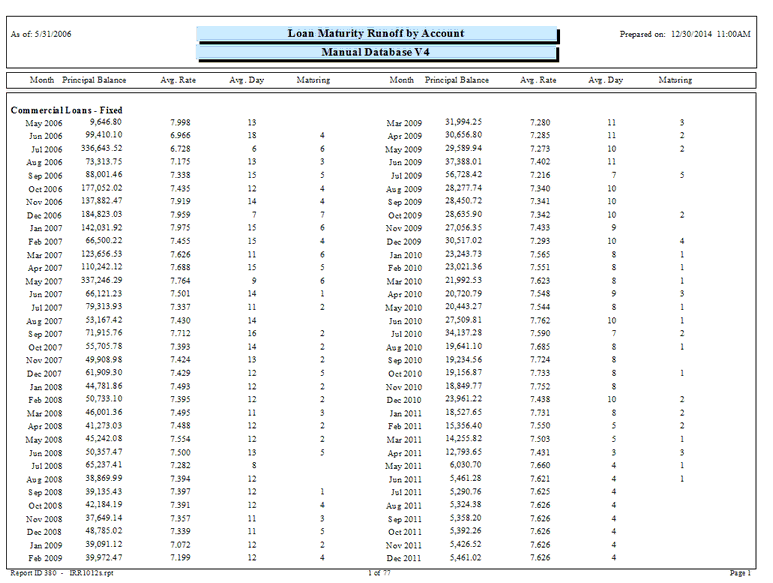Image resolution: width=773 pixels, height=583 pixels.
Task: Click the left-side 'Avg. Rate' column header
Action: (x=177, y=80)
